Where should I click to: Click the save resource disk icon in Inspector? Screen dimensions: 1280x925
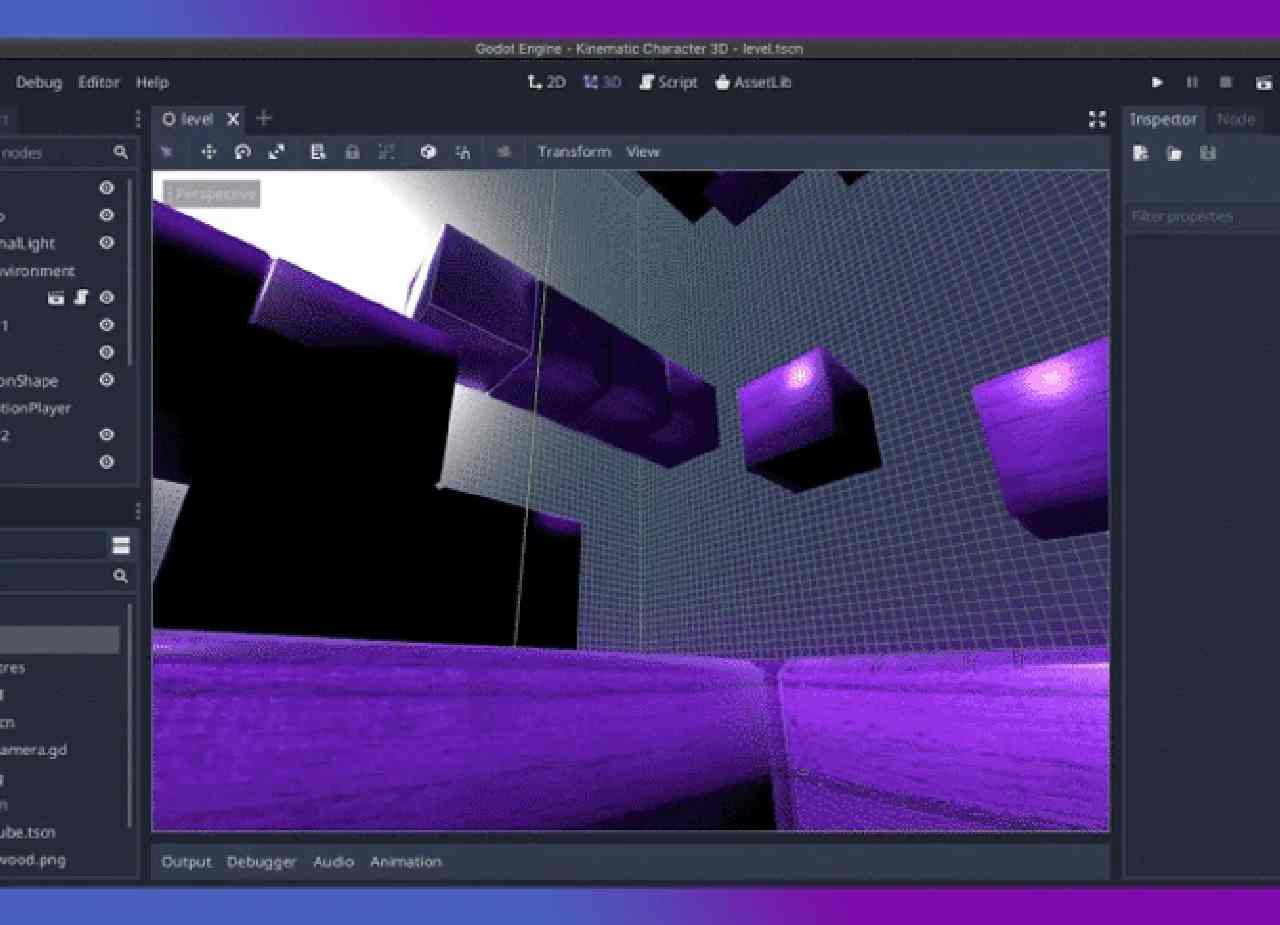[1208, 153]
